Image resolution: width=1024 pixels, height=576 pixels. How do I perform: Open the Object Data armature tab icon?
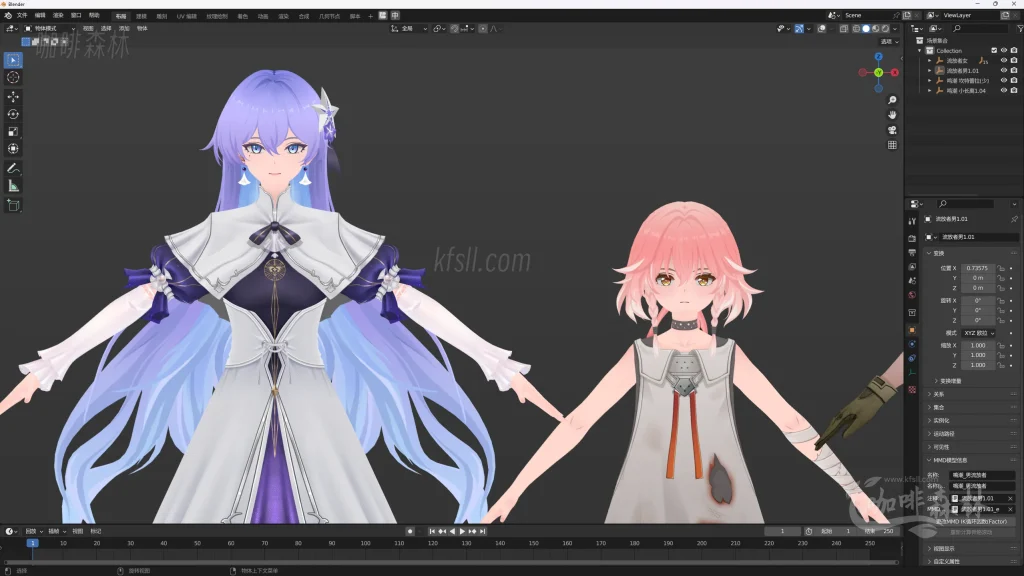912,373
